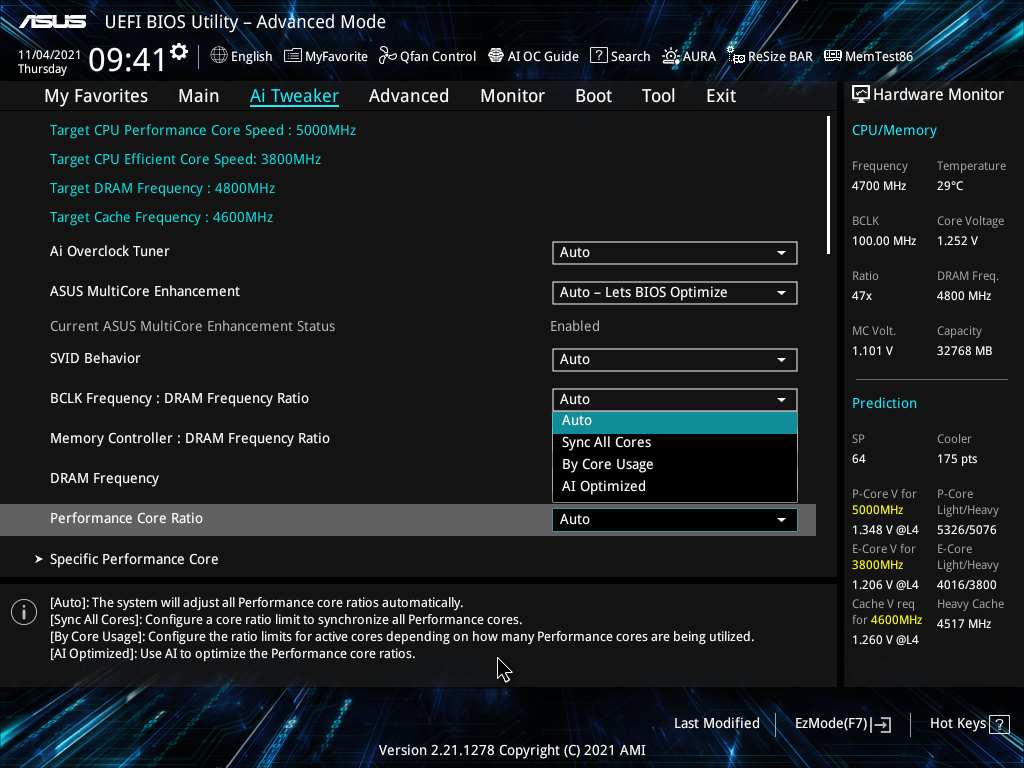Switch to Main tab
Screen dimensions: 1024x768
pyautogui.click(x=199, y=96)
